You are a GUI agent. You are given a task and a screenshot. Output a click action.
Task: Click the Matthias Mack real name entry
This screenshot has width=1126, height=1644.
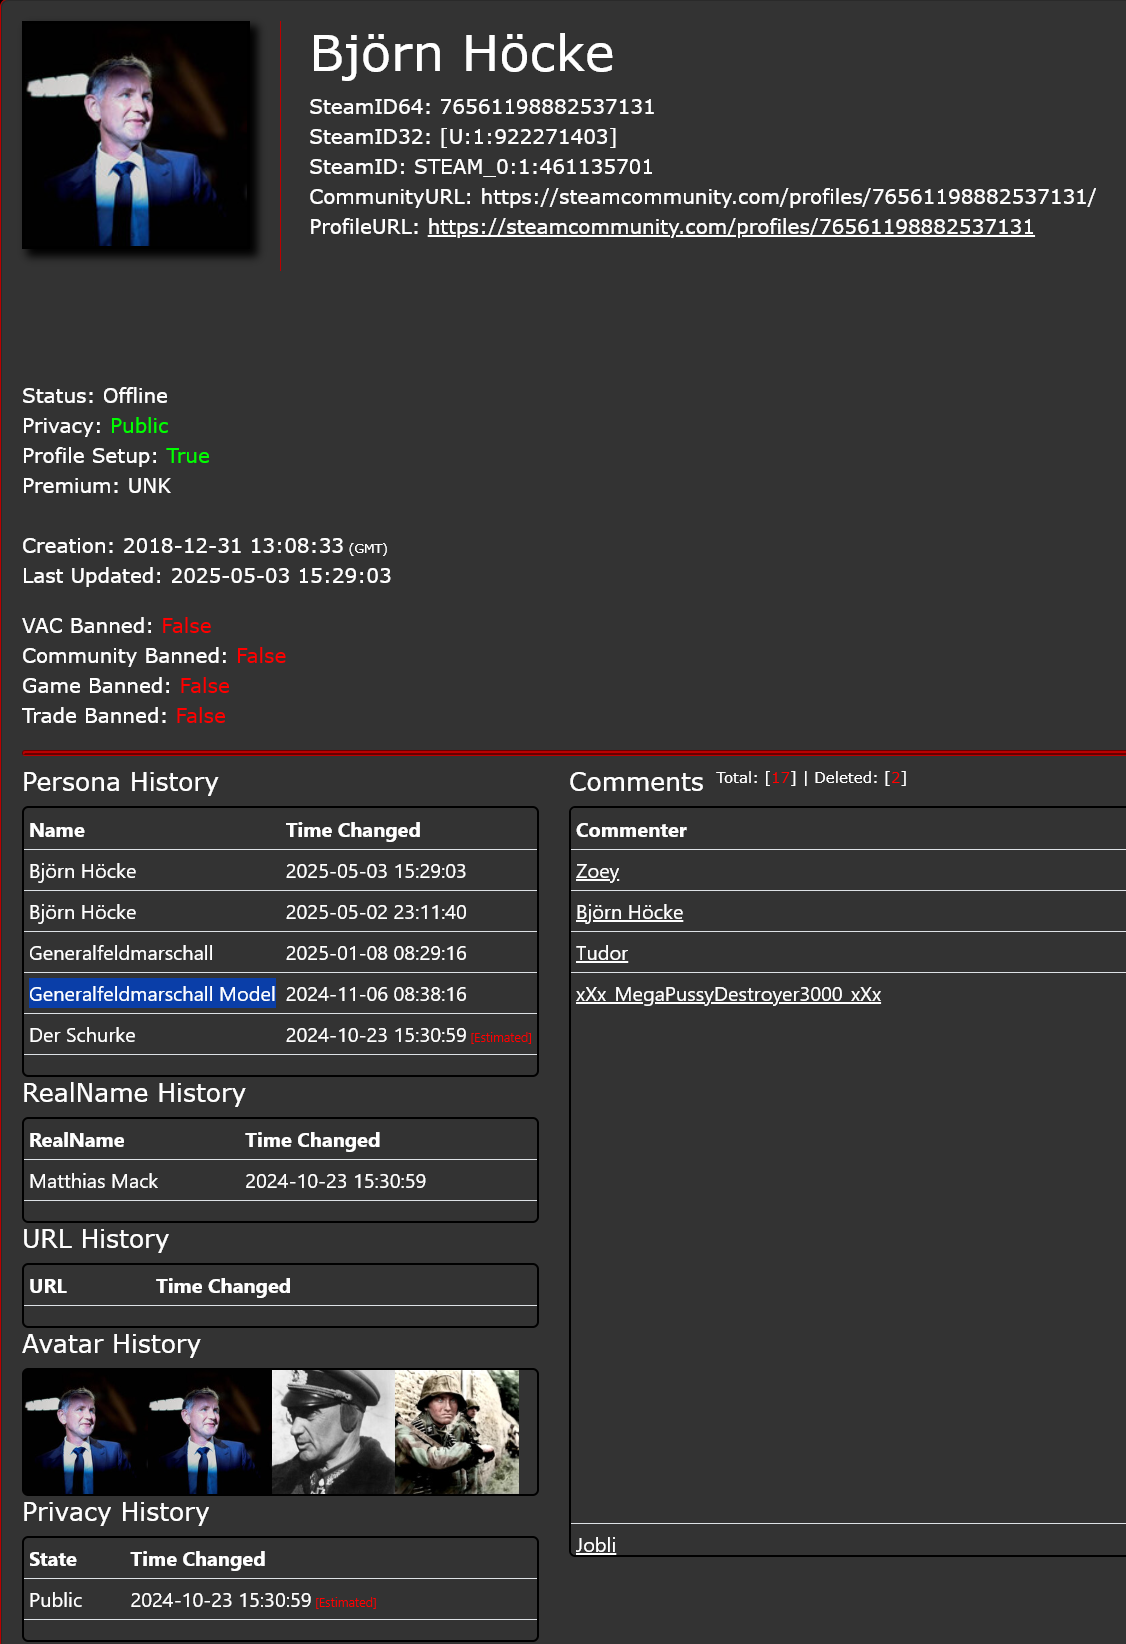(x=94, y=1182)
